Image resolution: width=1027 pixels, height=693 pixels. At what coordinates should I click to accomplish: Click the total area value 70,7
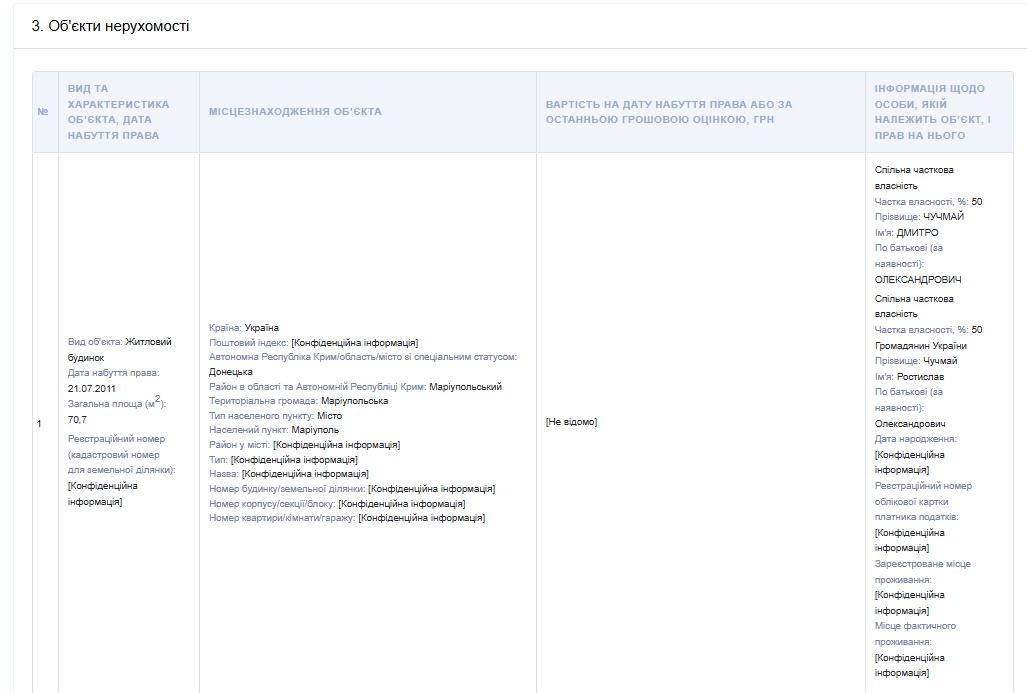coord(77,419)
